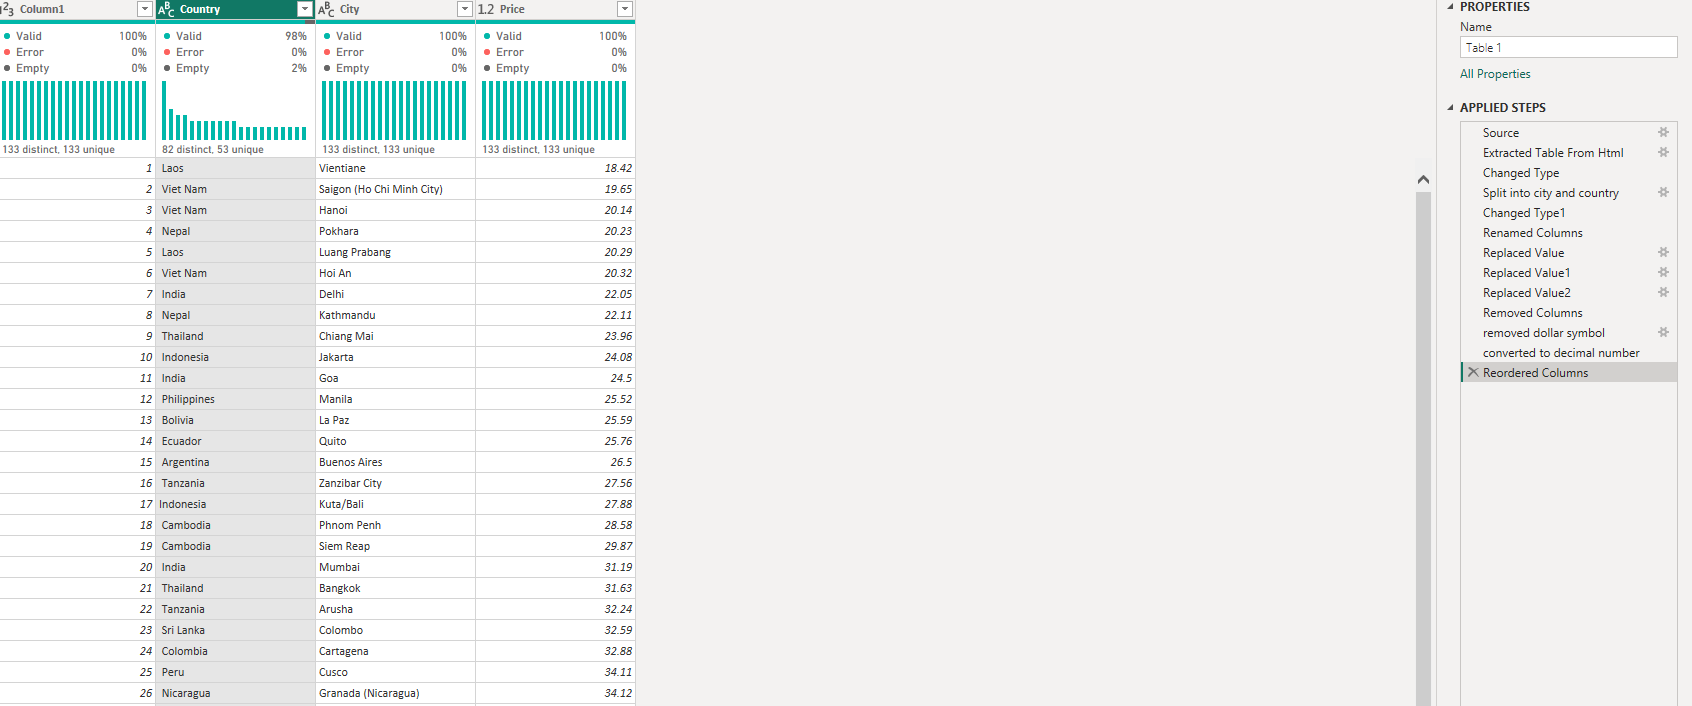Click the Ecuador country cell
1692x706 pixels.
click(x=235, y=441)
